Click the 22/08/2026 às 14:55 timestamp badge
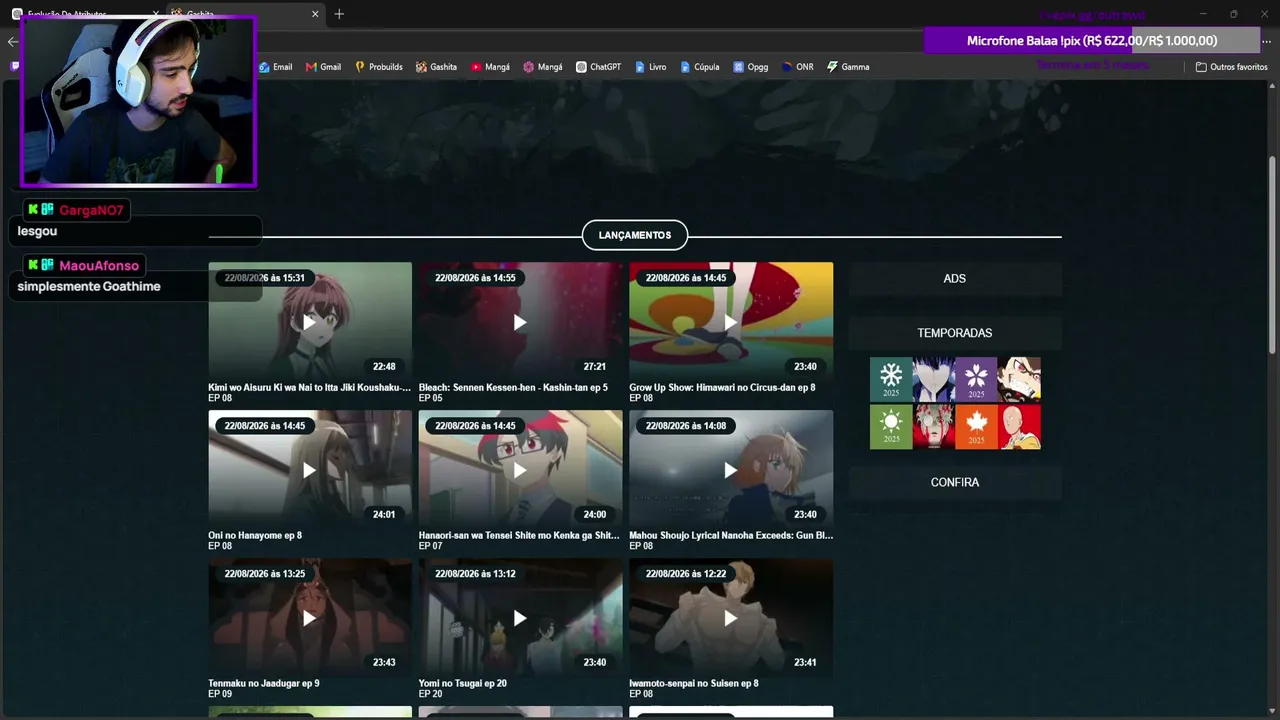The image size is (1280, 720). (475, 278)
